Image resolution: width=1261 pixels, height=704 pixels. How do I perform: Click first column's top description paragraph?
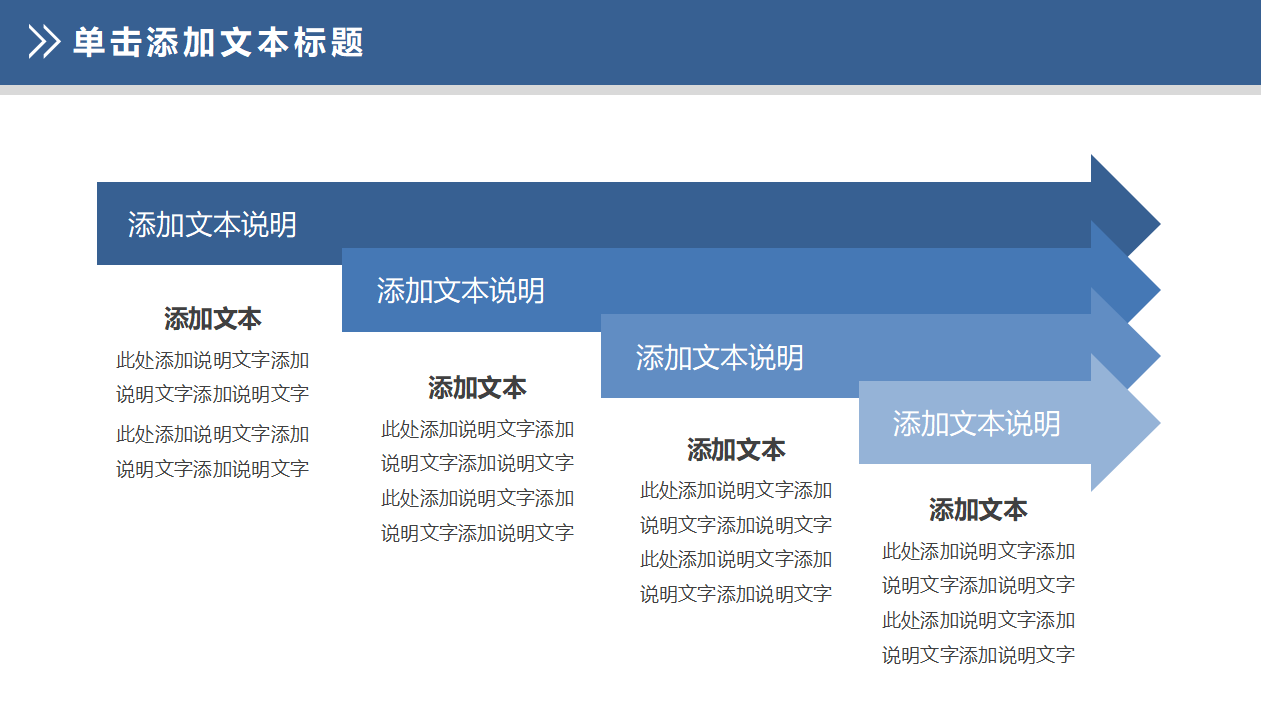(213, 377)
